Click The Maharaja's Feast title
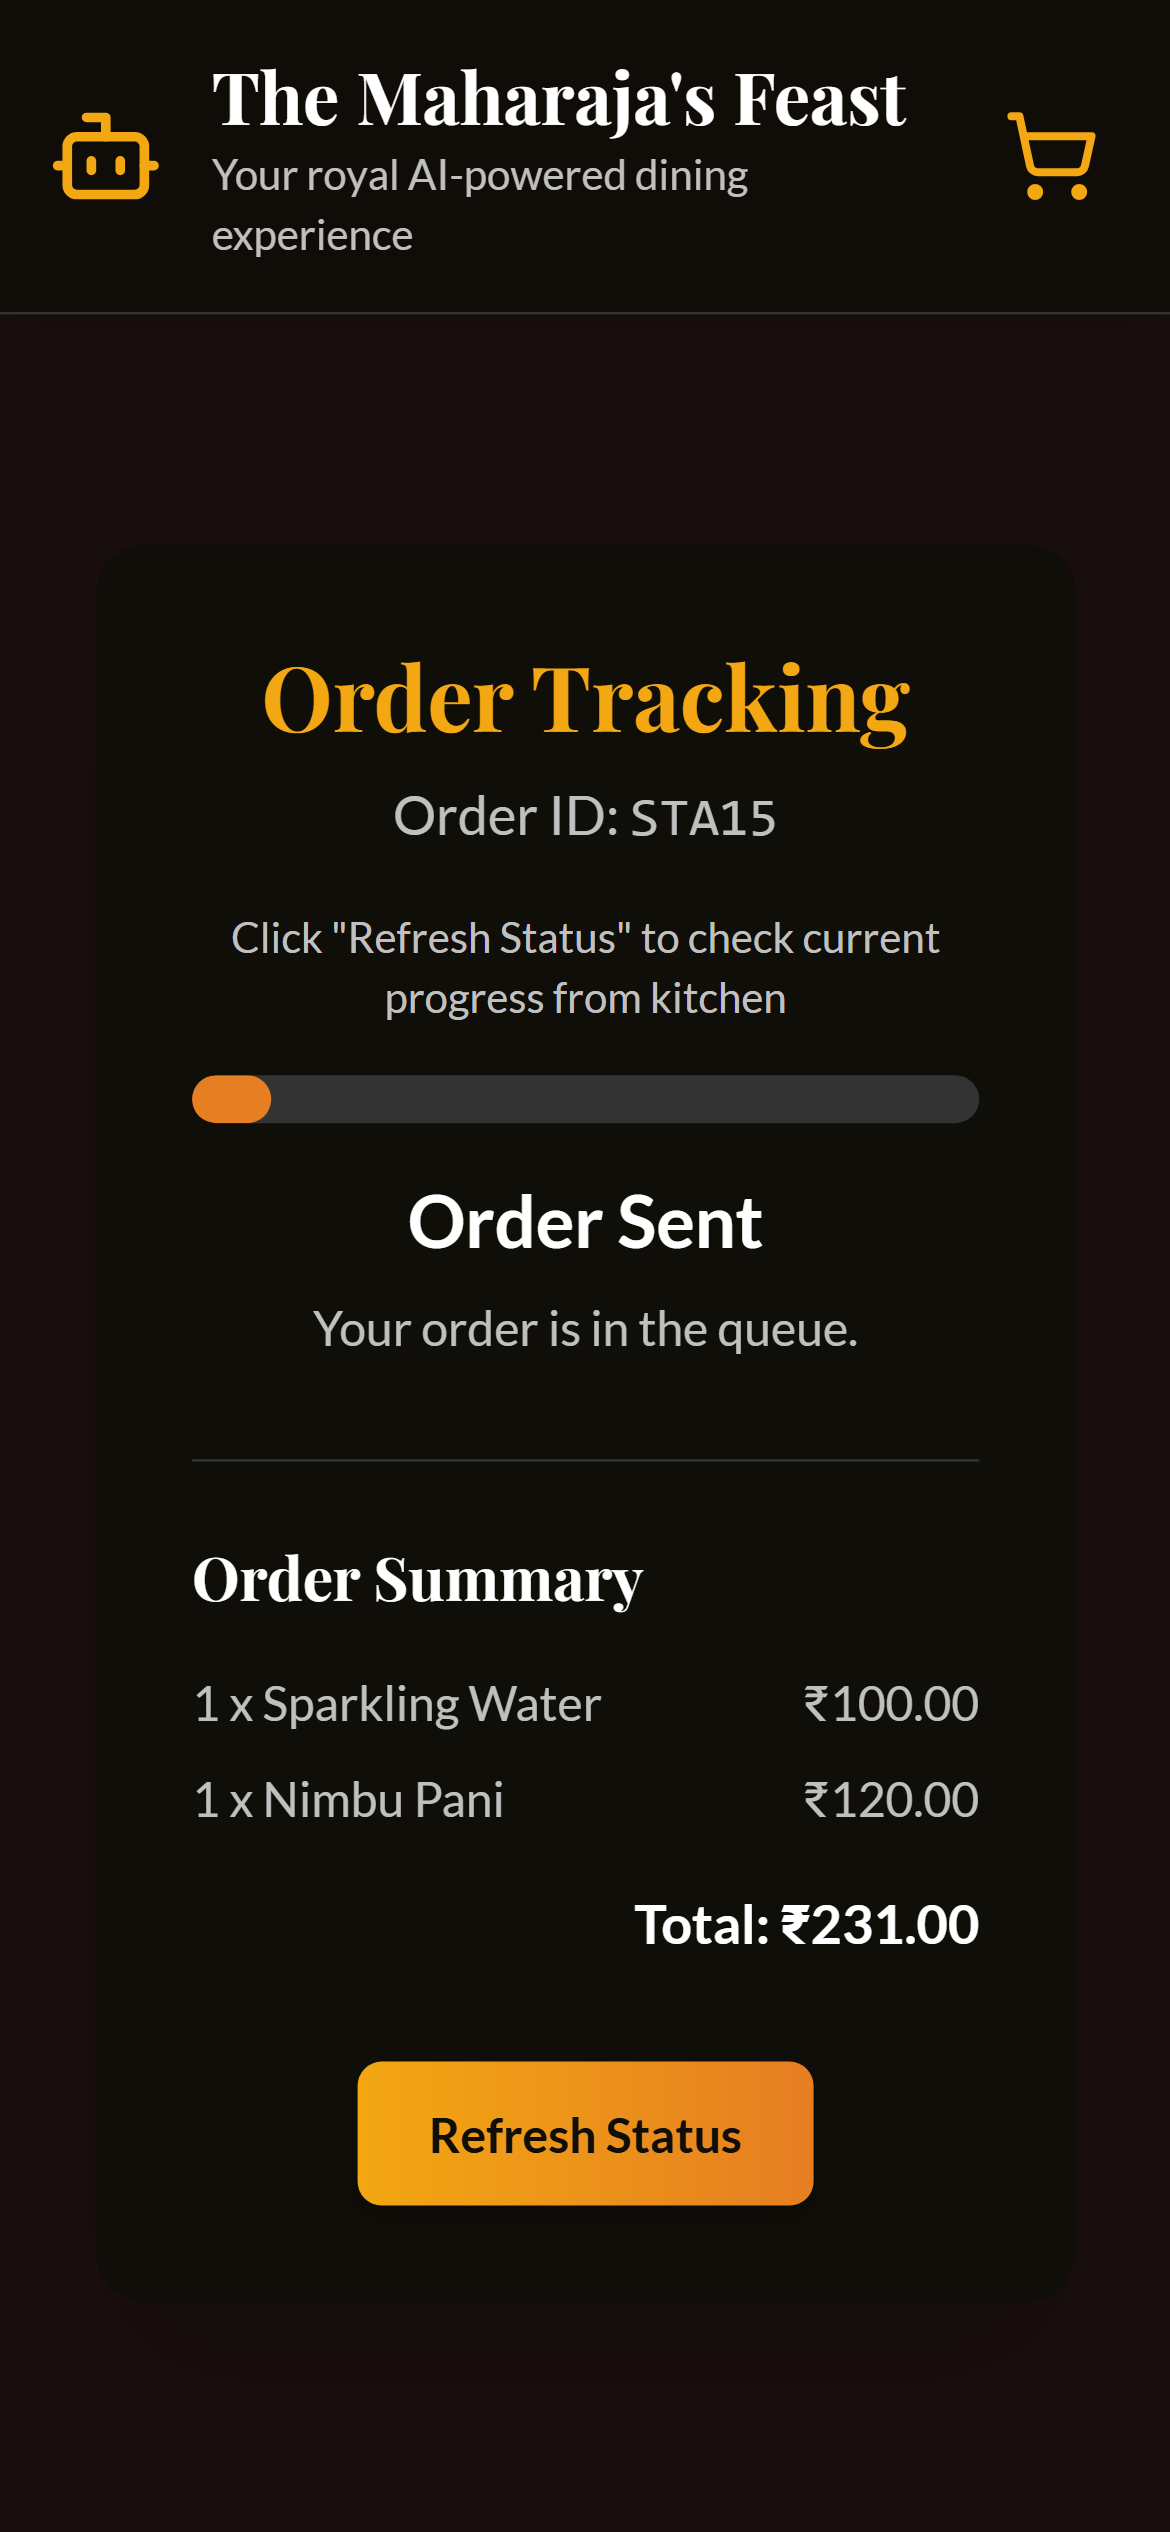The height and width of the screenshot is (2532, 1170). coord(559,100)
